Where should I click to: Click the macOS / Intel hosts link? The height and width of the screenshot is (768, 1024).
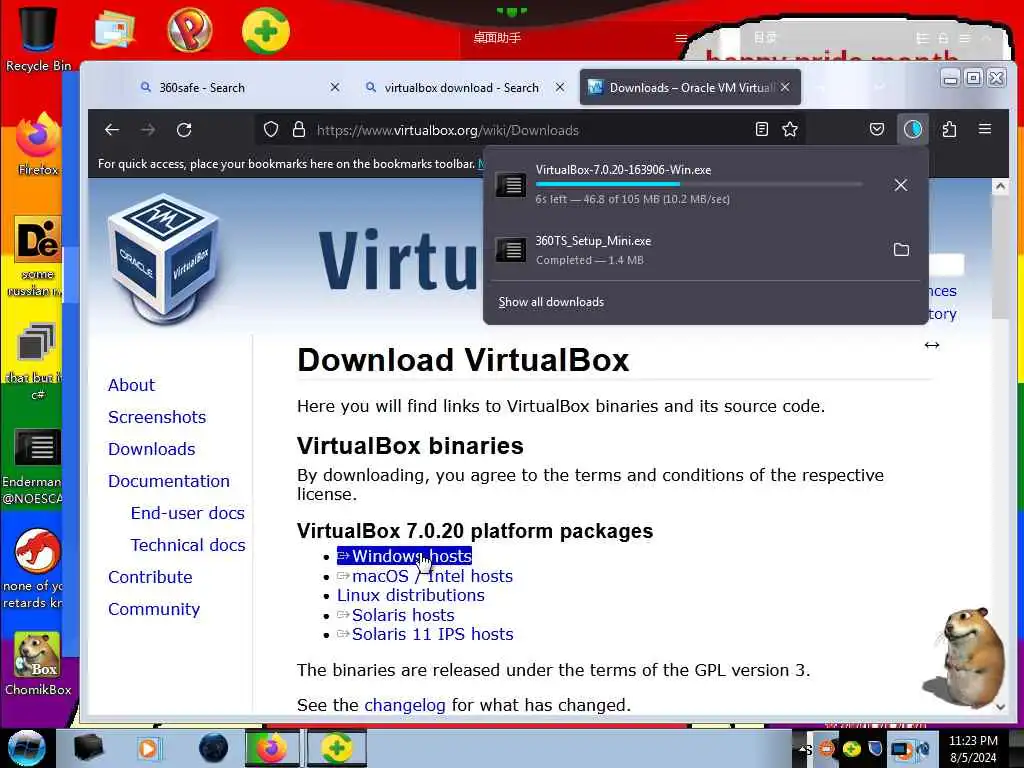tap(425, 576)
